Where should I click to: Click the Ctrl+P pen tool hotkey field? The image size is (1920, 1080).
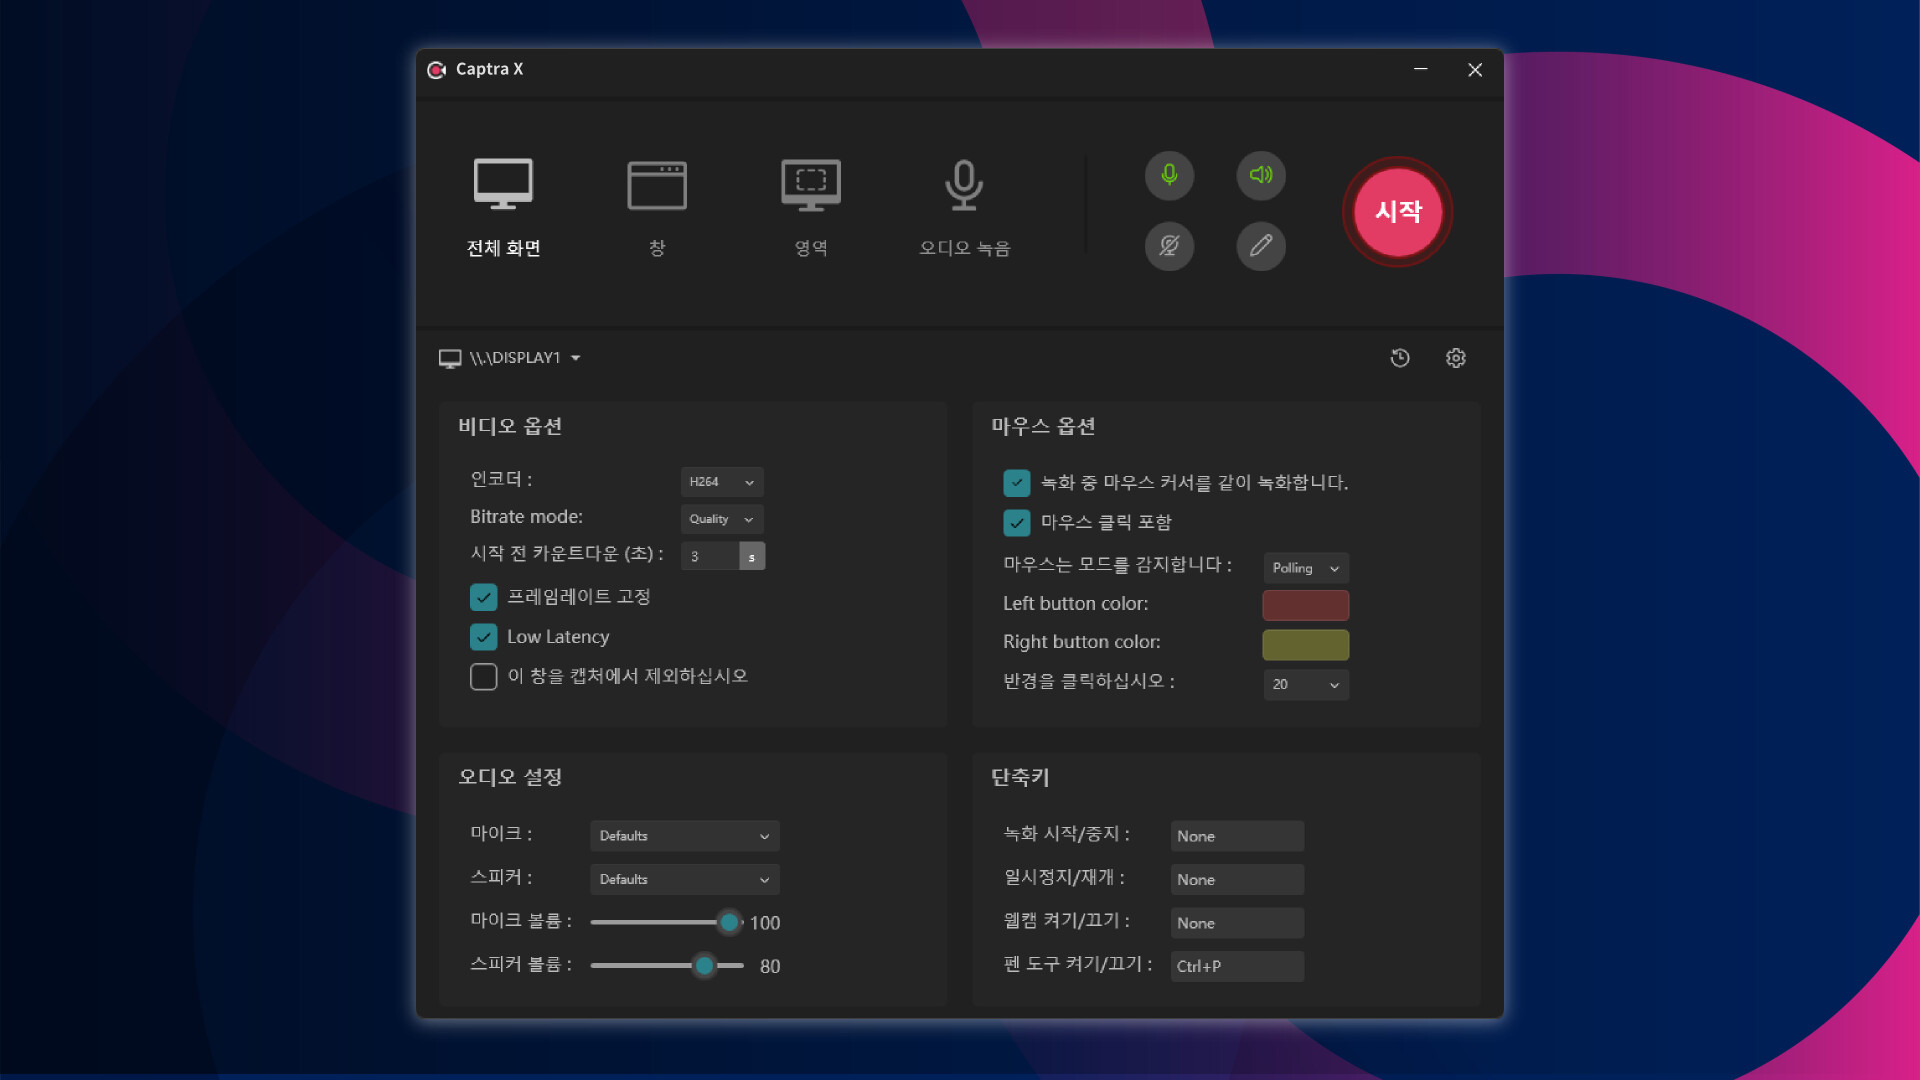(x=1237, y=966)
